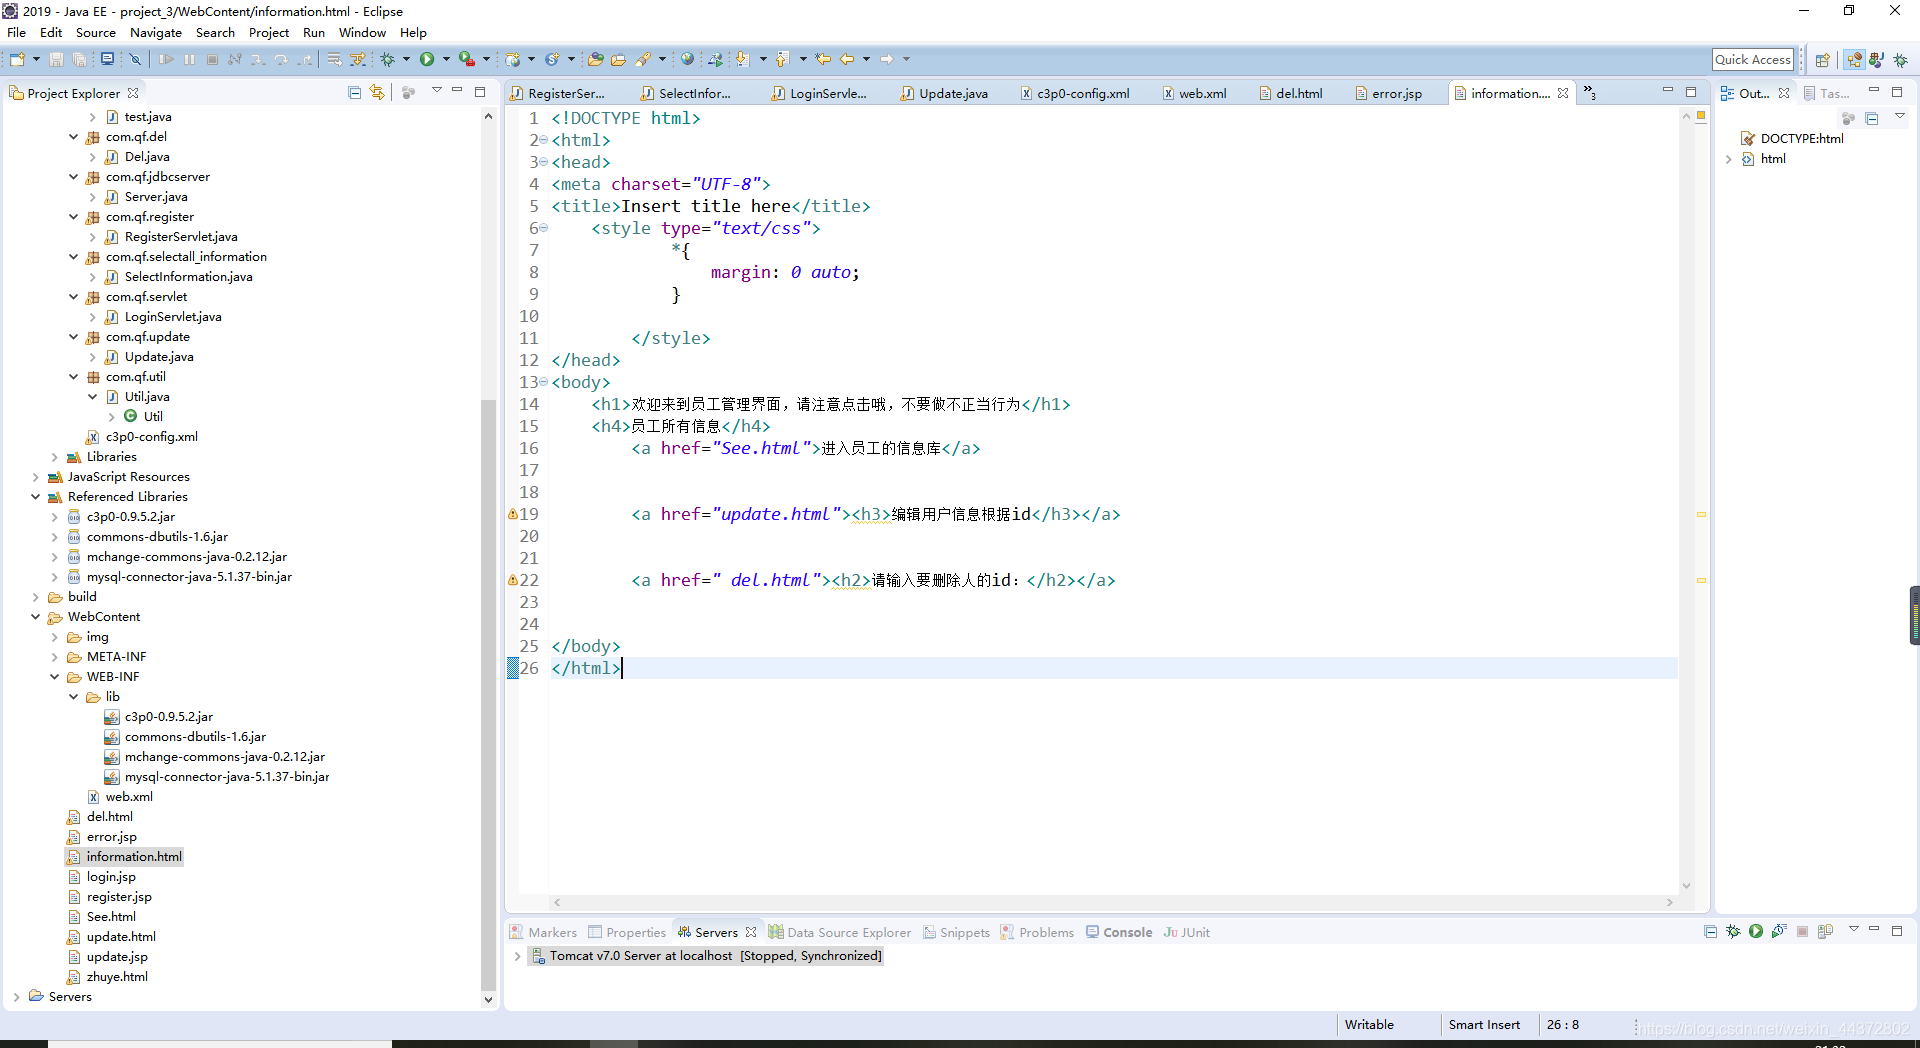Collapse the com.qf.del package
The image size is (1920, 1048).
pos(73,137)
